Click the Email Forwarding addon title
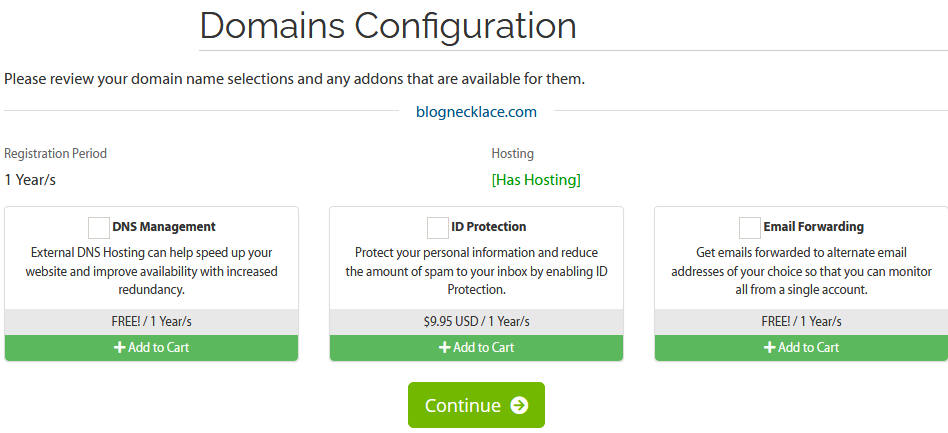 coord(813,227)
